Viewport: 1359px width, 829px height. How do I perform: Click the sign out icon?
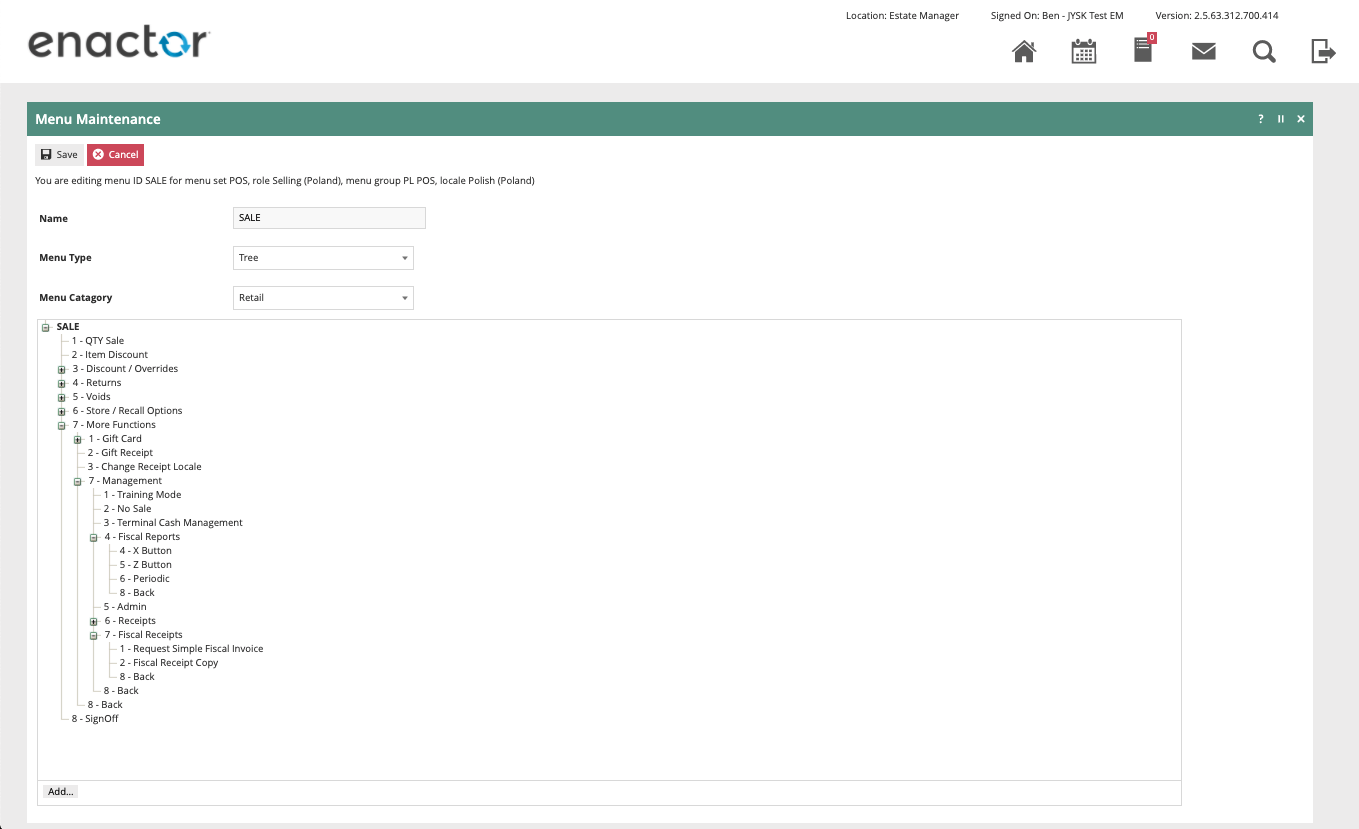point(1323,52)
